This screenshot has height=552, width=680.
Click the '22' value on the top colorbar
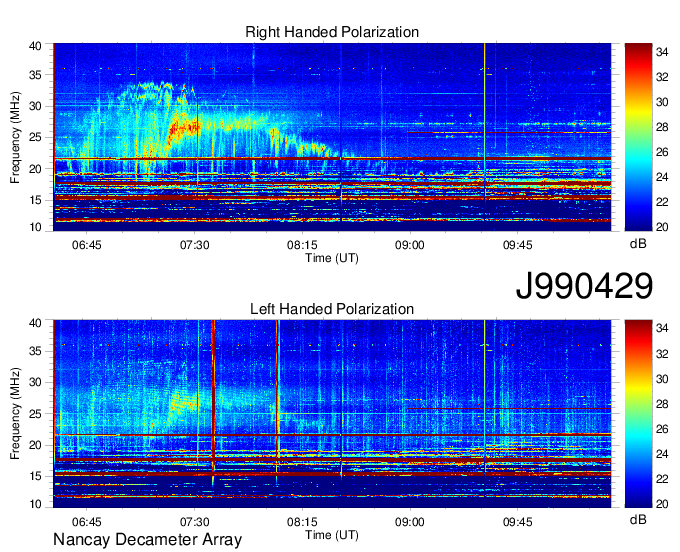point(662,202)
